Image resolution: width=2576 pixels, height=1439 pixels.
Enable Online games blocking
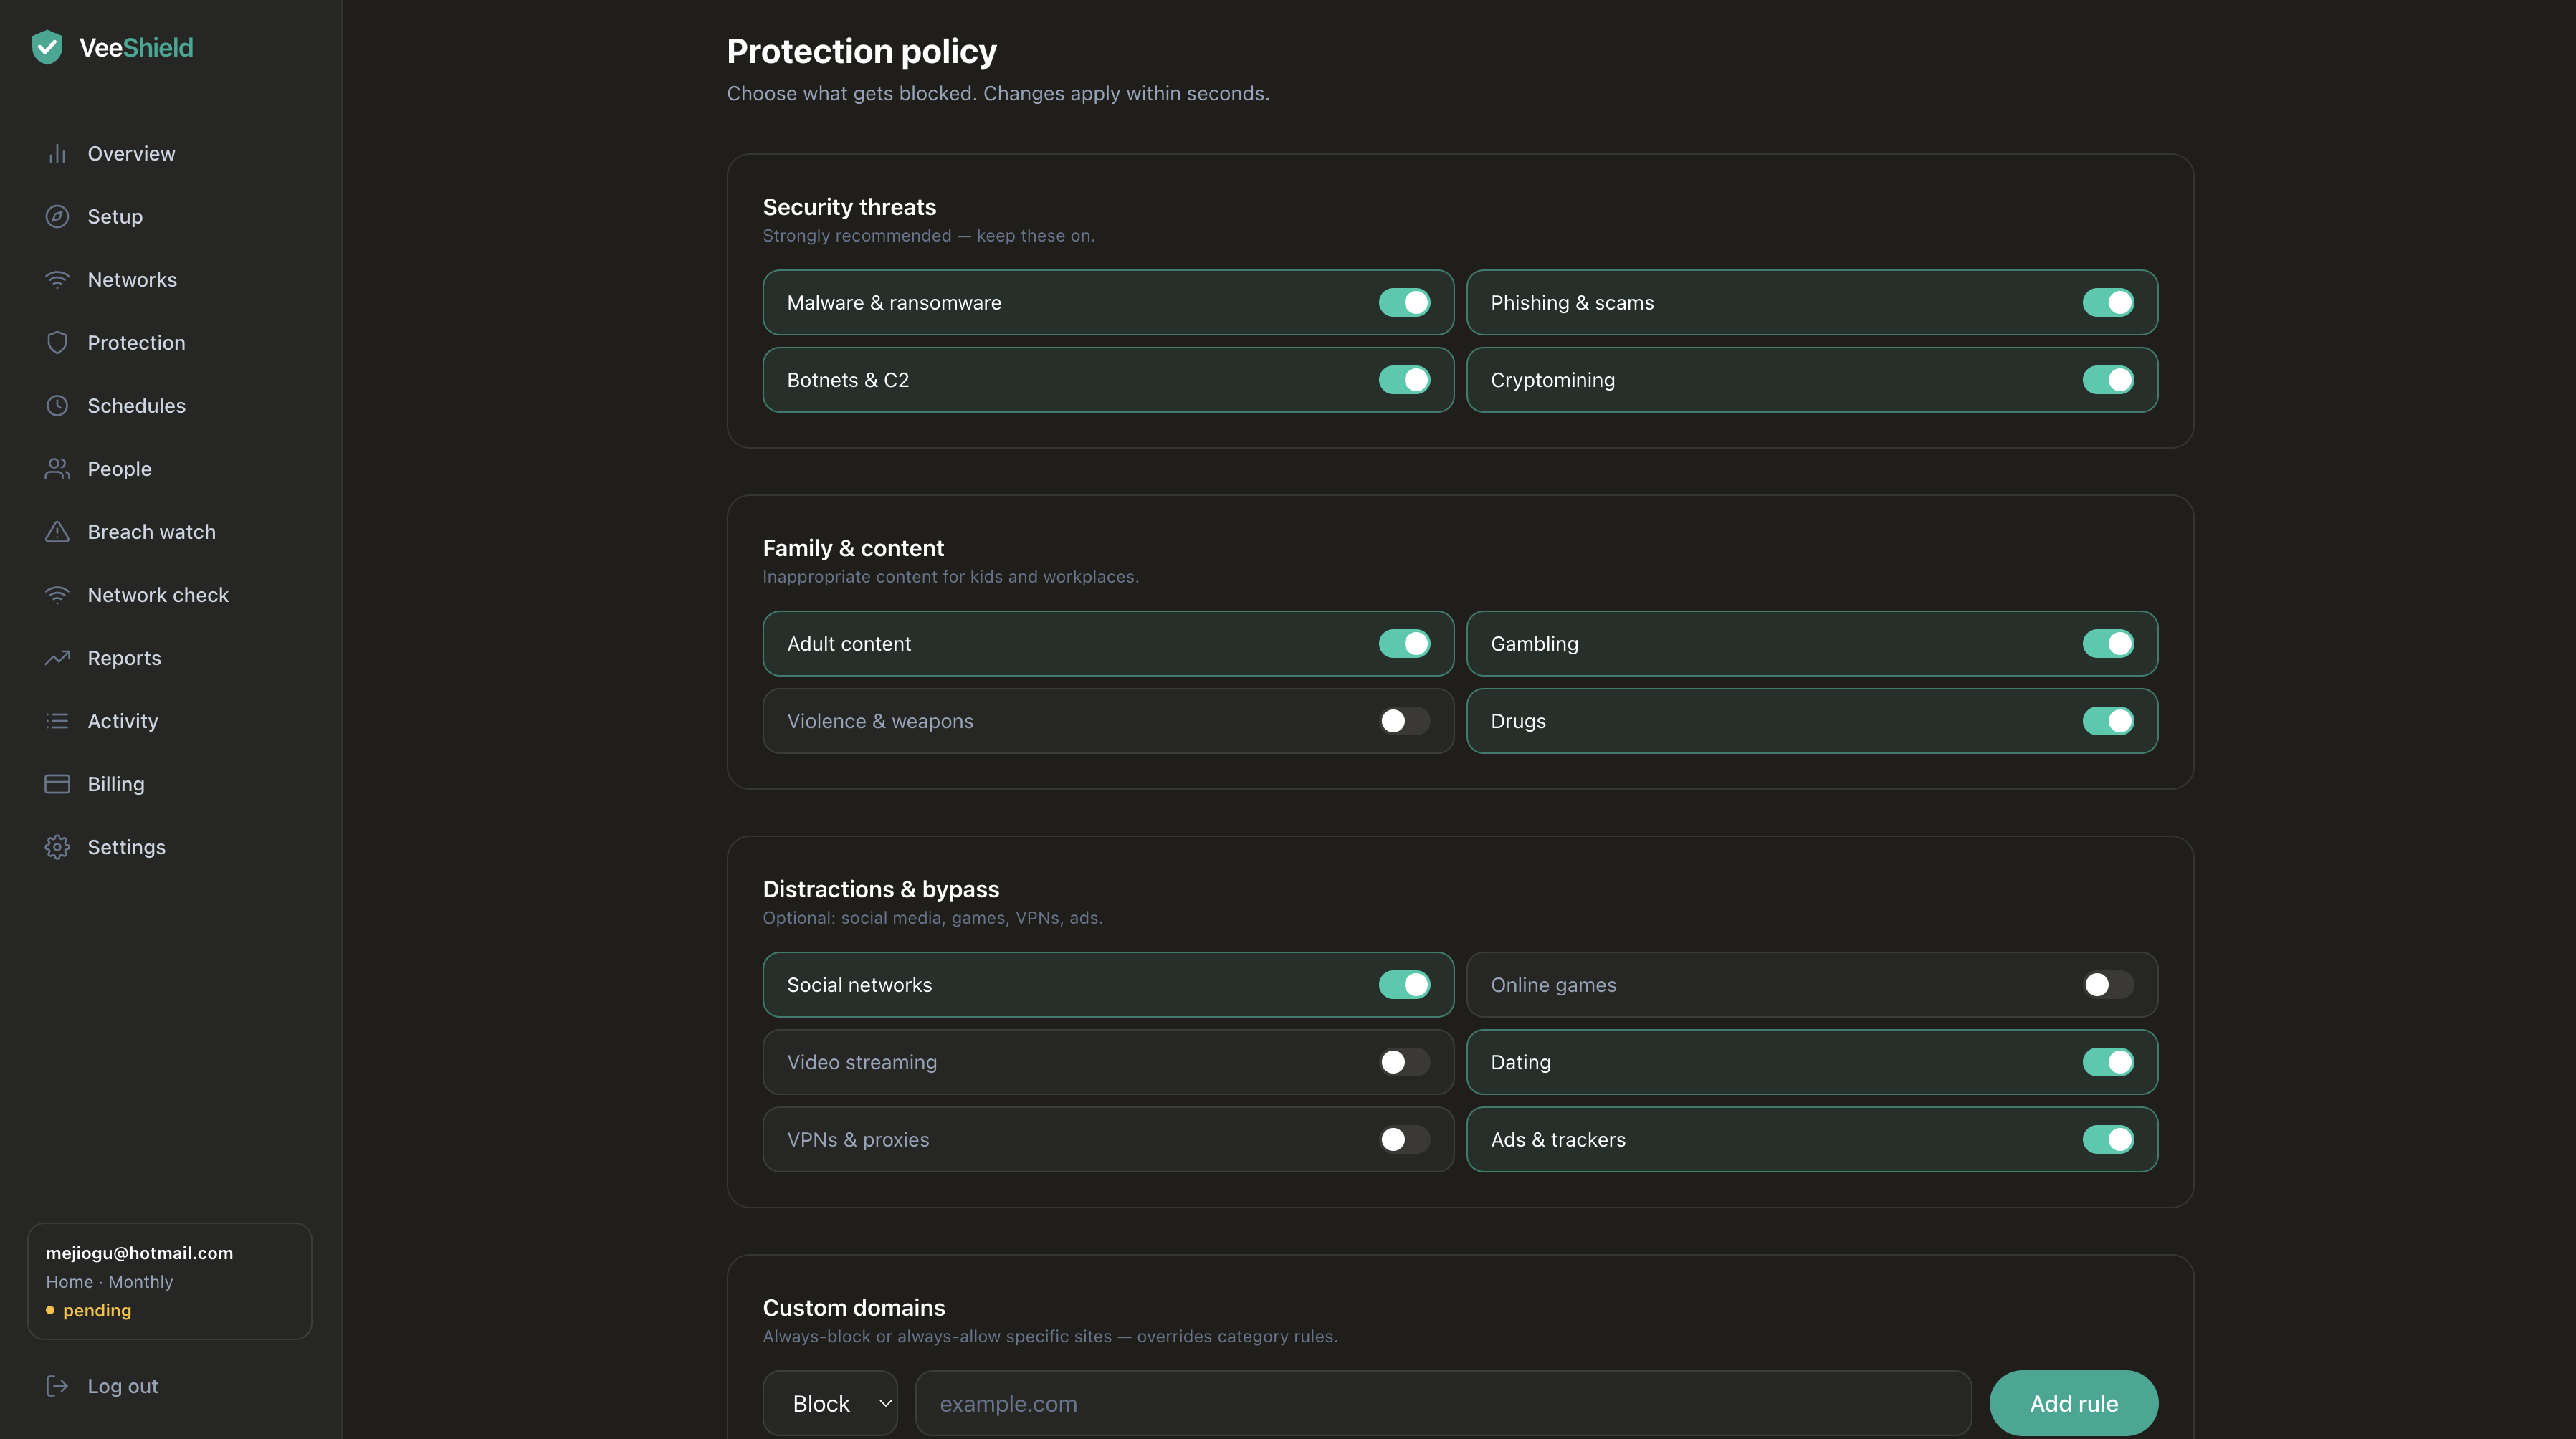(x=2108, y=984)
